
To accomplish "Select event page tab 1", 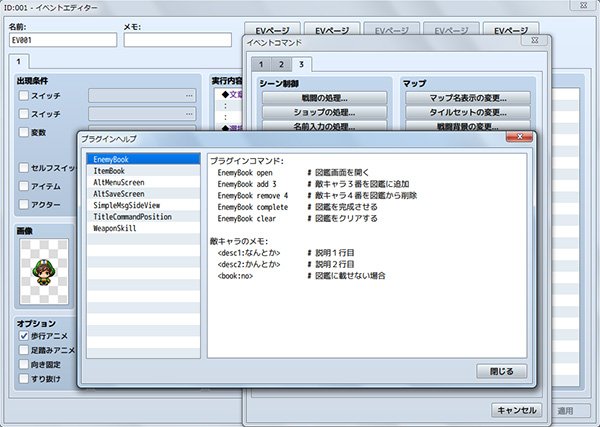I will (x=18, y=61).
